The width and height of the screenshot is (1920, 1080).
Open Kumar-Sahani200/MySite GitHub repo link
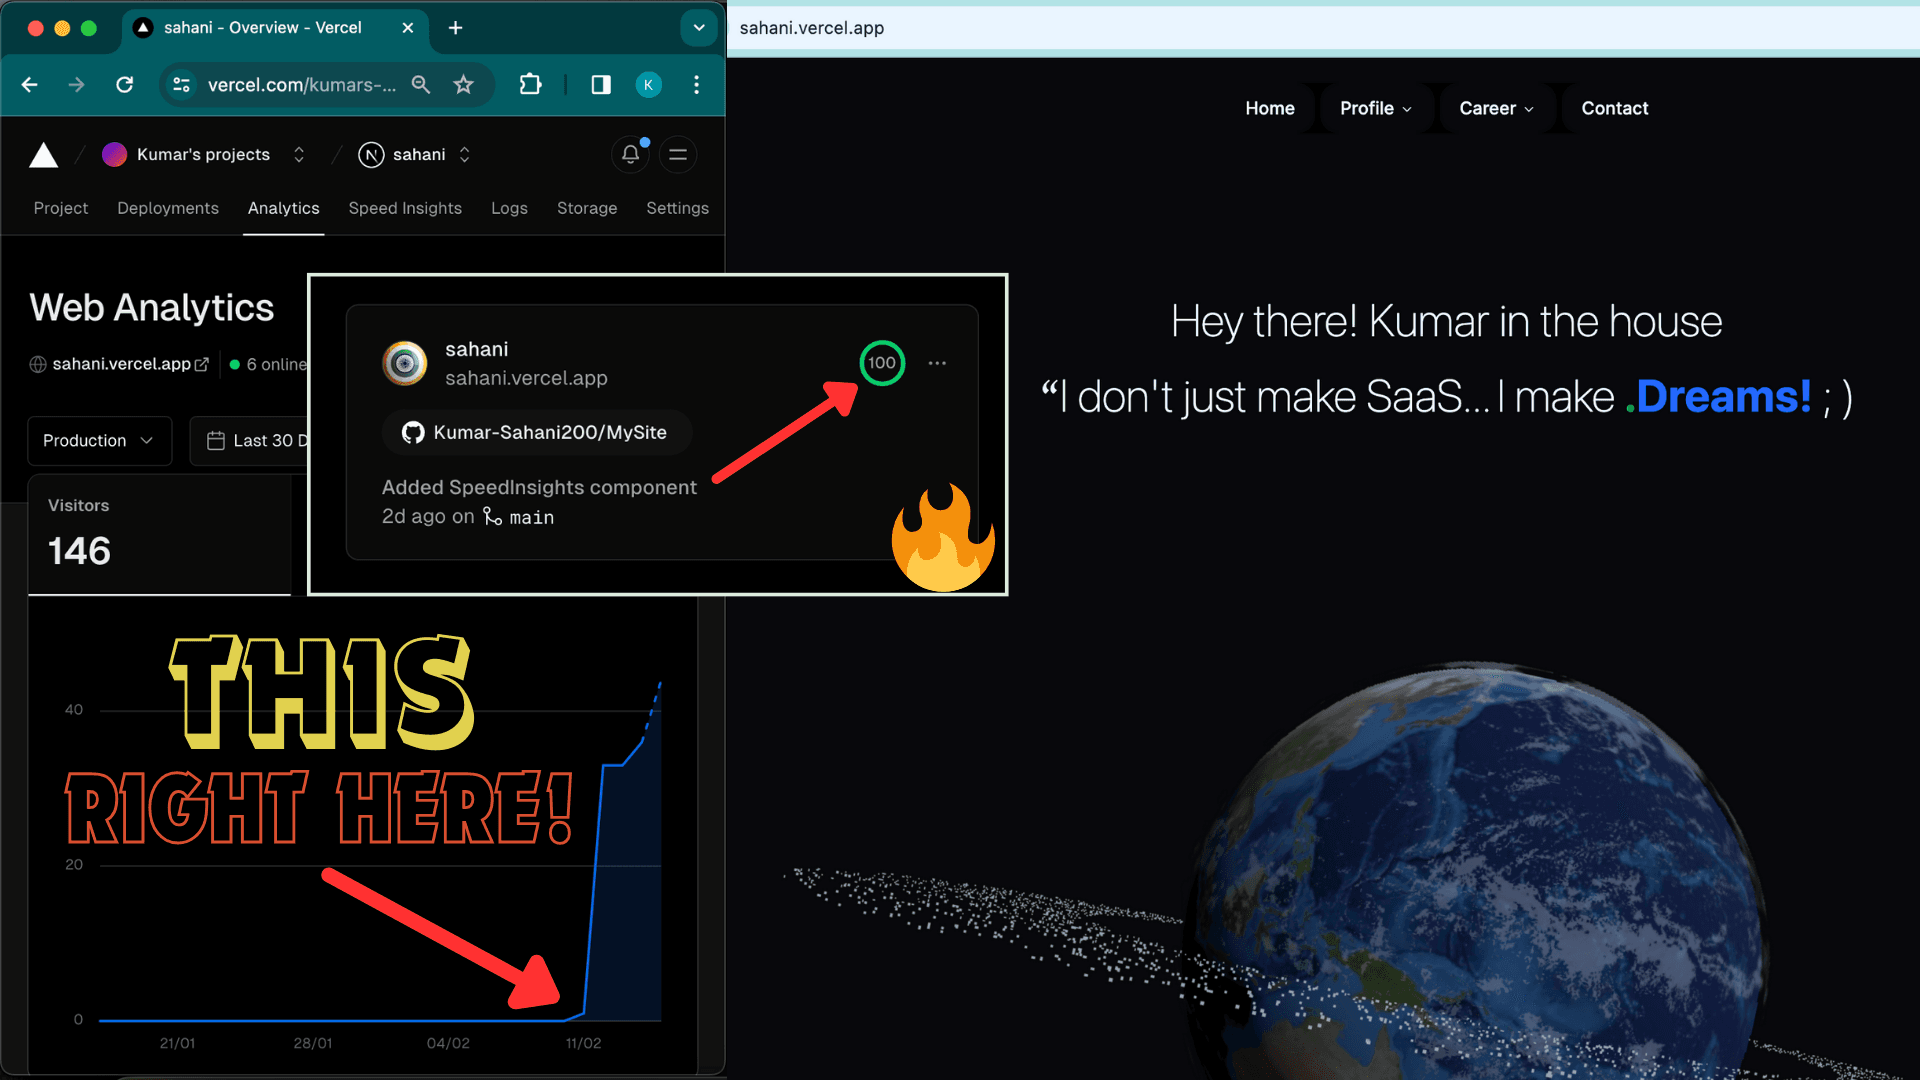coord(536,432)
